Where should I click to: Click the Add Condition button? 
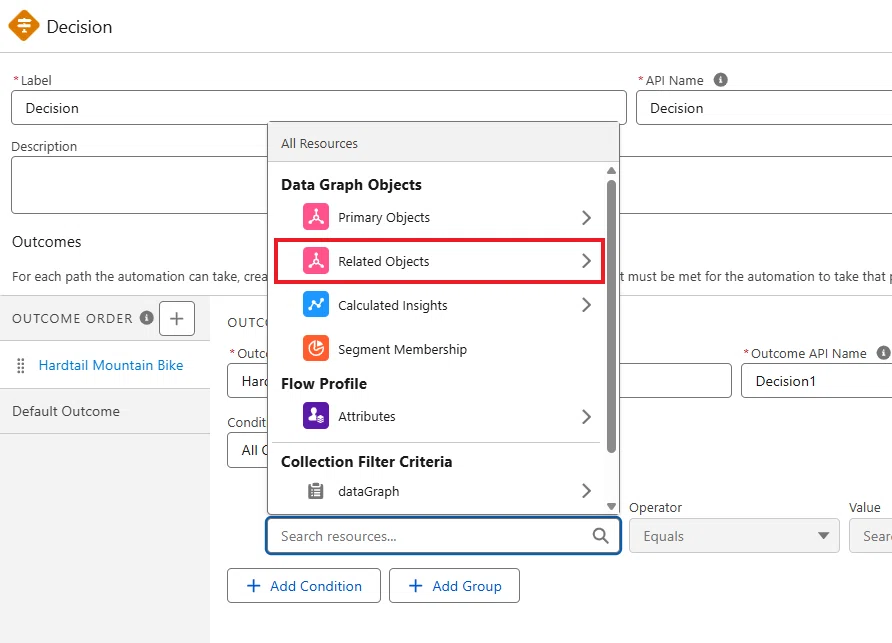point(304,586)
